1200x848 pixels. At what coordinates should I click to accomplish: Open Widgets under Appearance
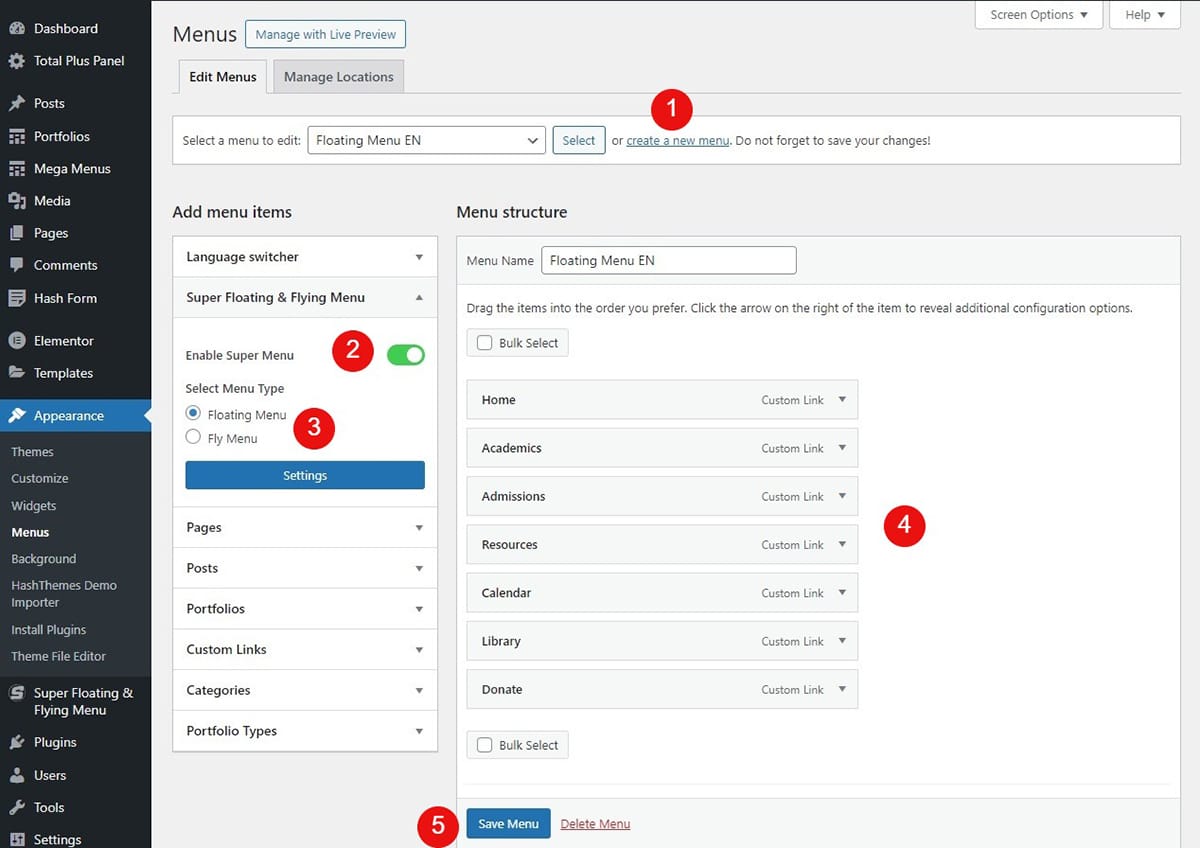pyautogui.click(x=34, y=506)
